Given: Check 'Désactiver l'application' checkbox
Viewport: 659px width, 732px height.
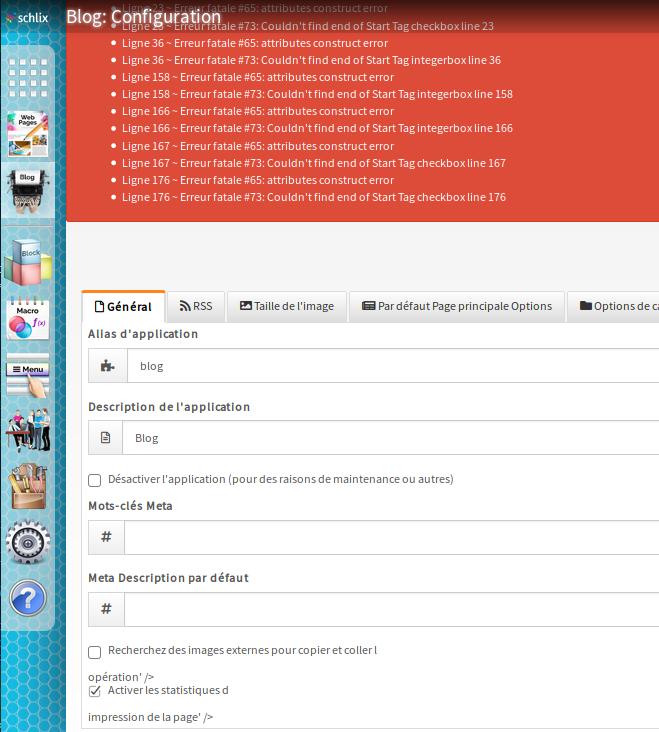Looking at the screenshot, I should 95,480.
